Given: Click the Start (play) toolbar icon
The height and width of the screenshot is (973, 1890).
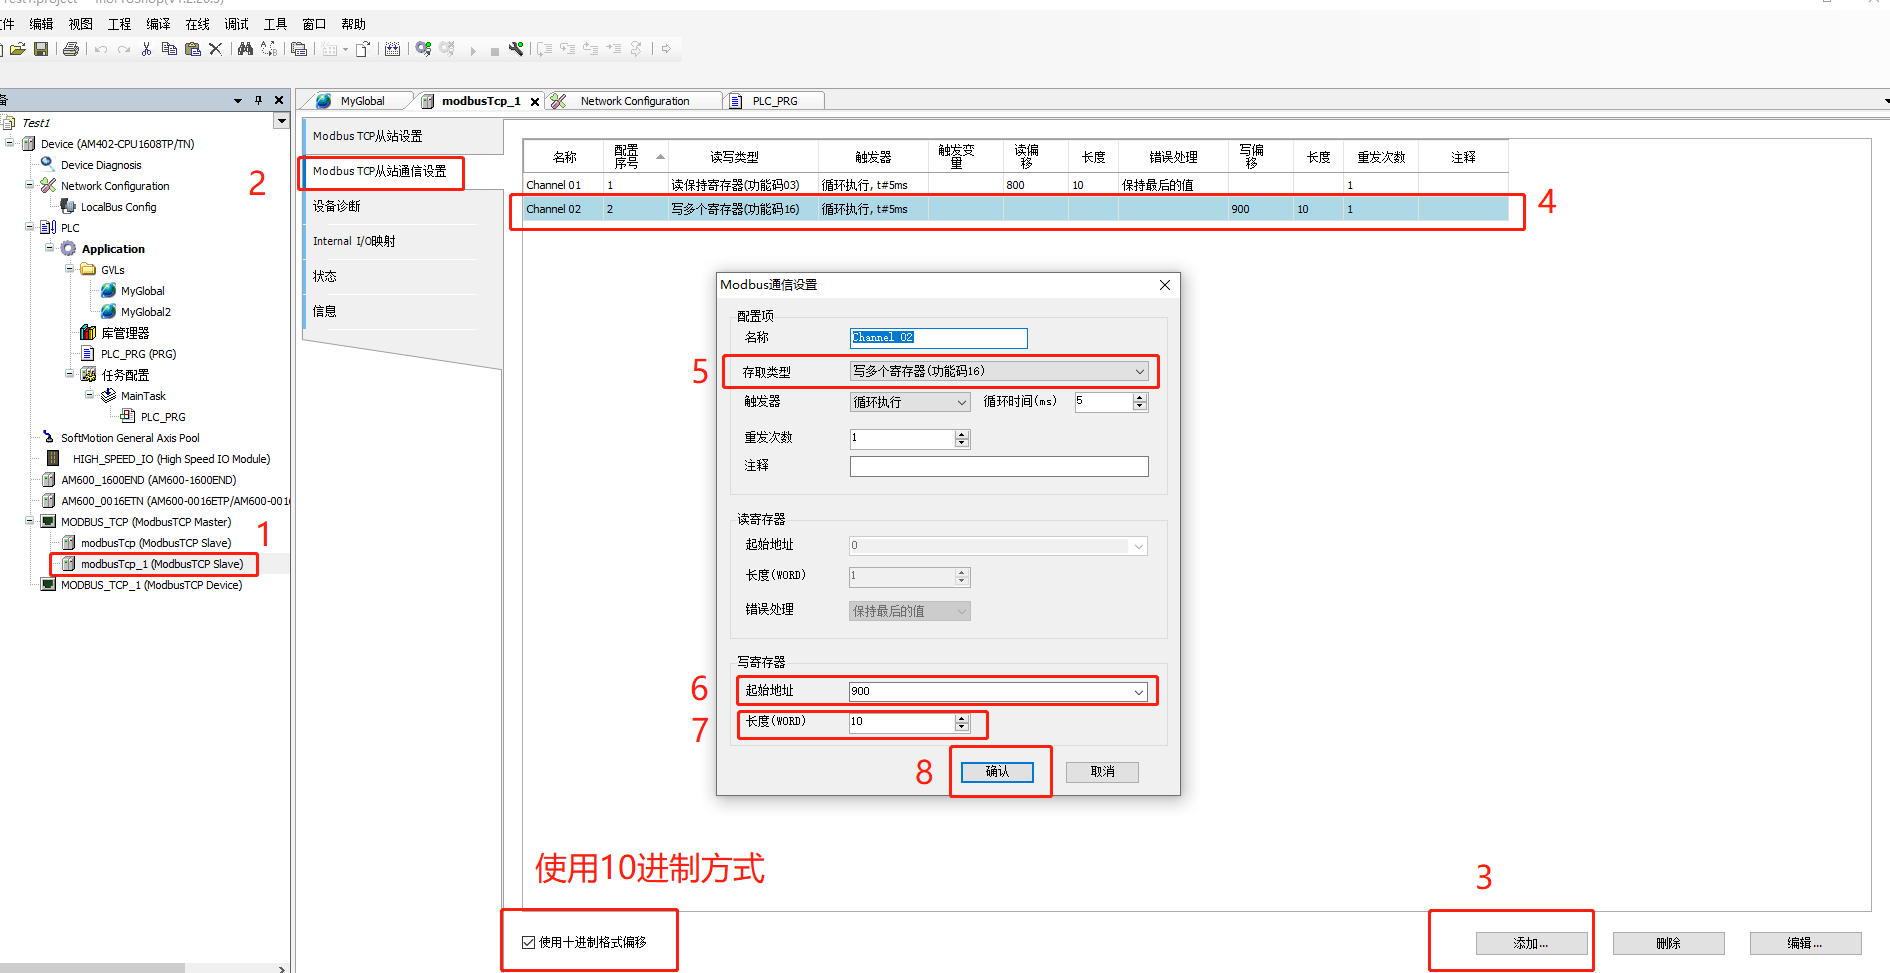Looking at the screenshot, I should point(473,50).
